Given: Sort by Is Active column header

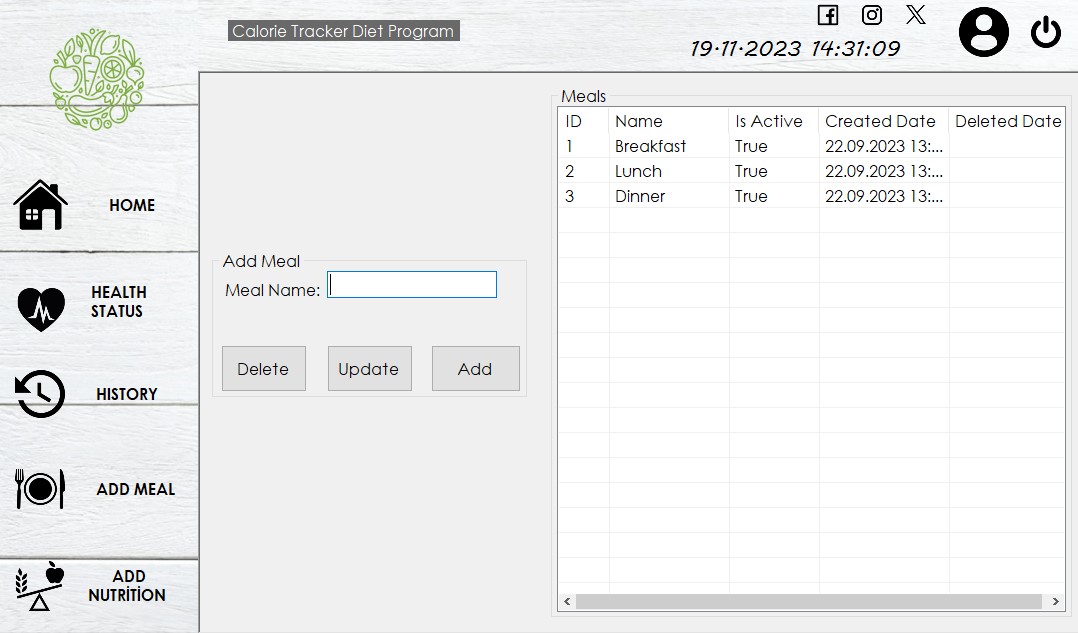Looking at the screenshot, I should (773, 121).
